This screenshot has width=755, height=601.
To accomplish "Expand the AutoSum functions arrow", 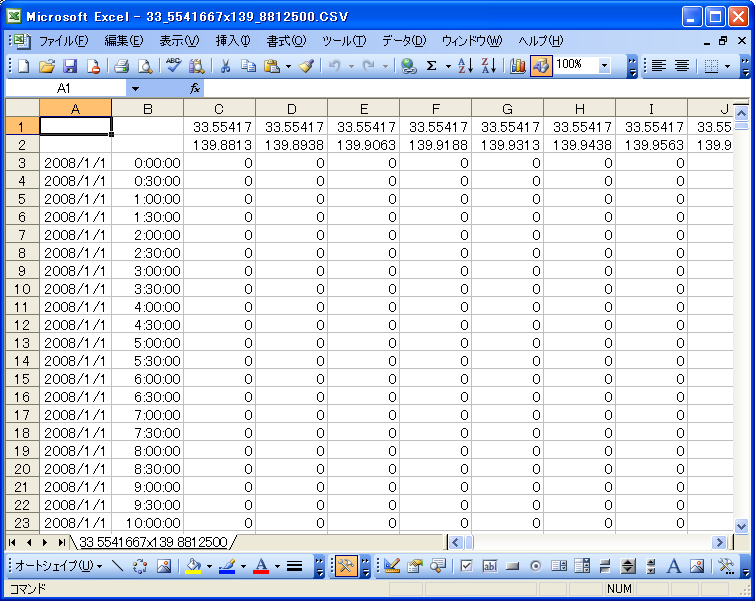I will coord(448,66).
